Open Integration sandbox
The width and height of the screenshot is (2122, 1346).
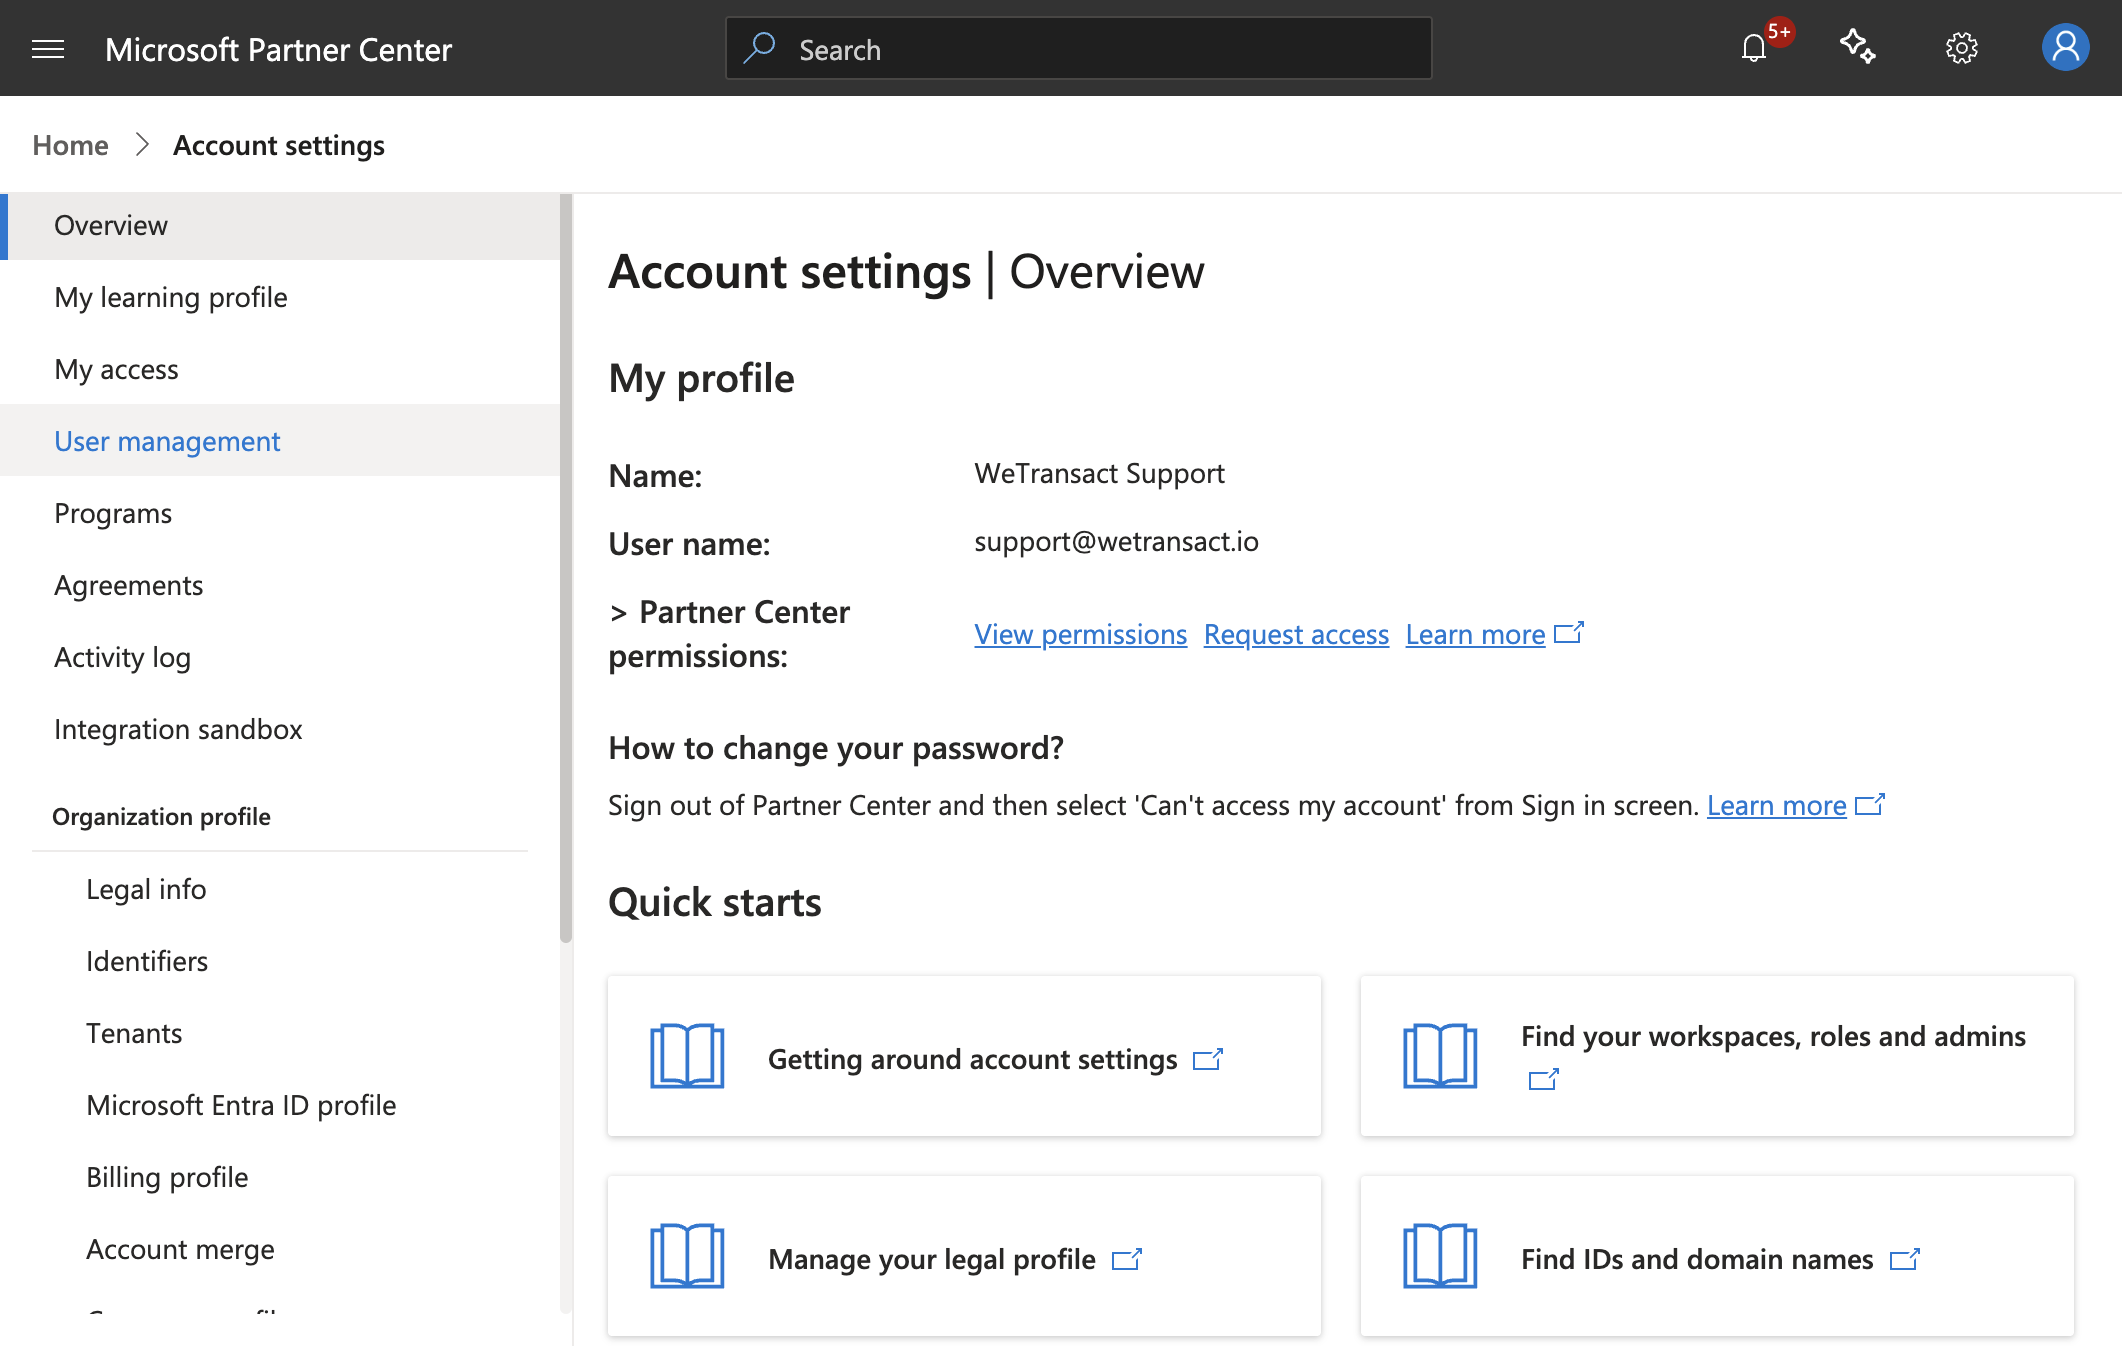[x=280, y=729]
